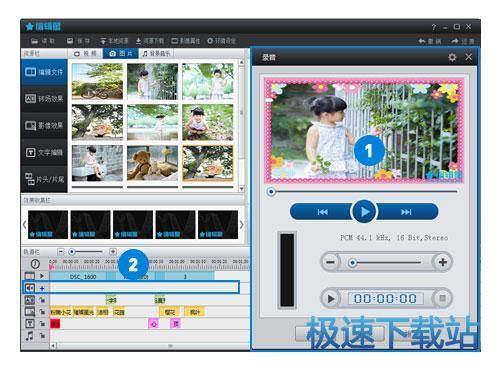Toggle lock on the music track
This screenshot has width=500, height=370.
coord(42,336)
